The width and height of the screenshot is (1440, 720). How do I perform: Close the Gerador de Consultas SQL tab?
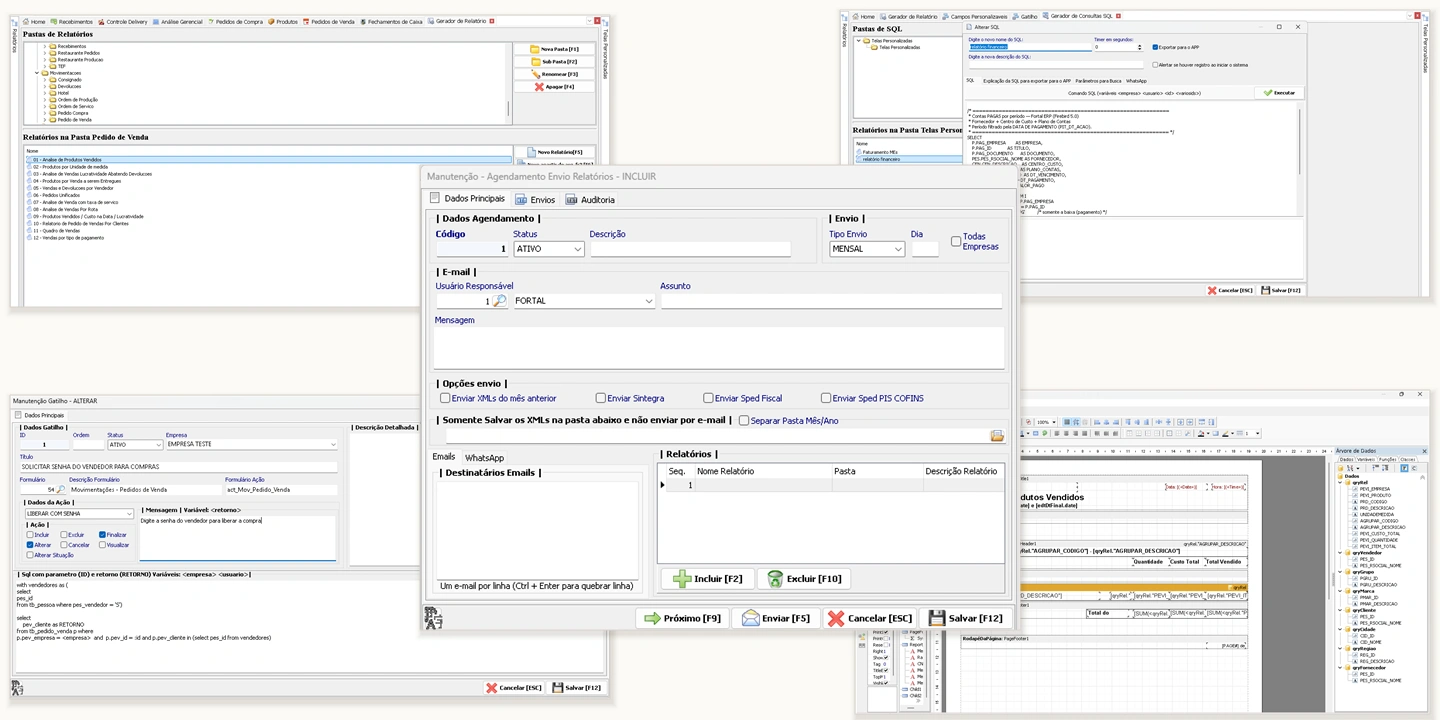coord(1120,16)
